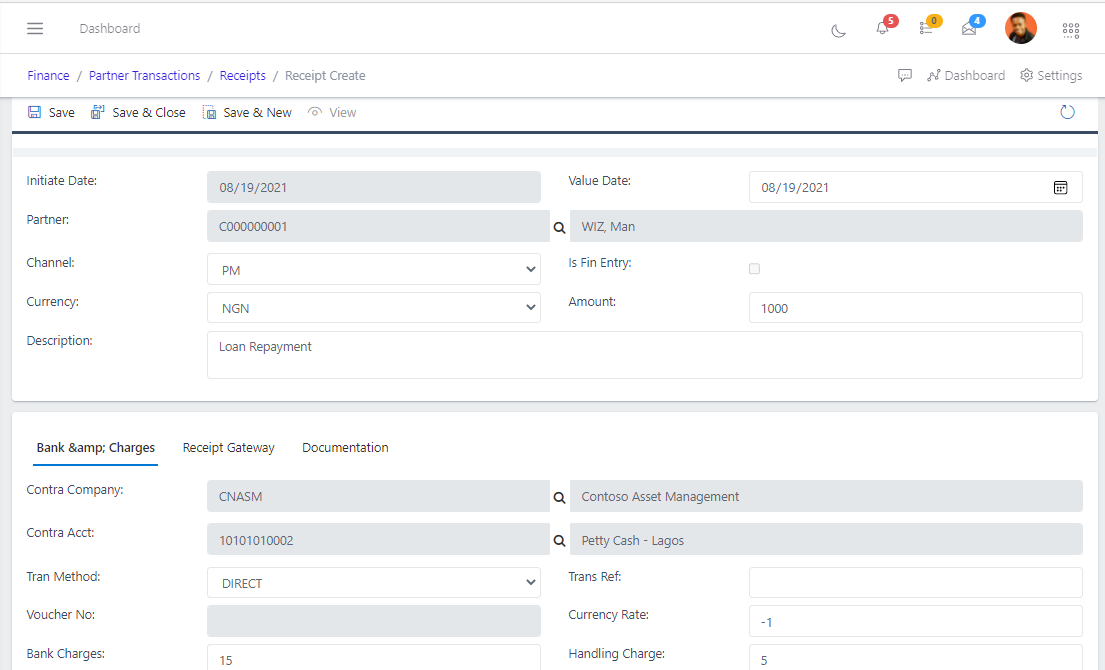The width and height of the screenshot is (1105, 670).
Task: Open the apps grid launcher
Action: pos(1071,30)
